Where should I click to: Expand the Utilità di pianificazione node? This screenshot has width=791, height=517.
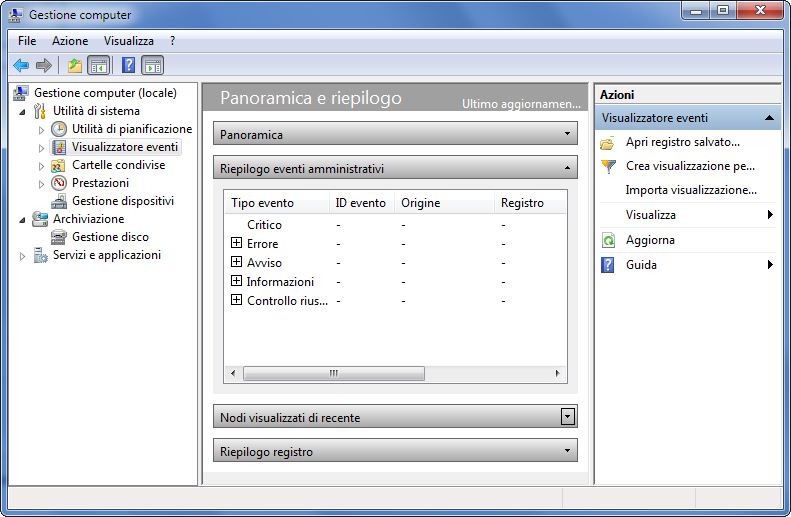coord(41,130)
